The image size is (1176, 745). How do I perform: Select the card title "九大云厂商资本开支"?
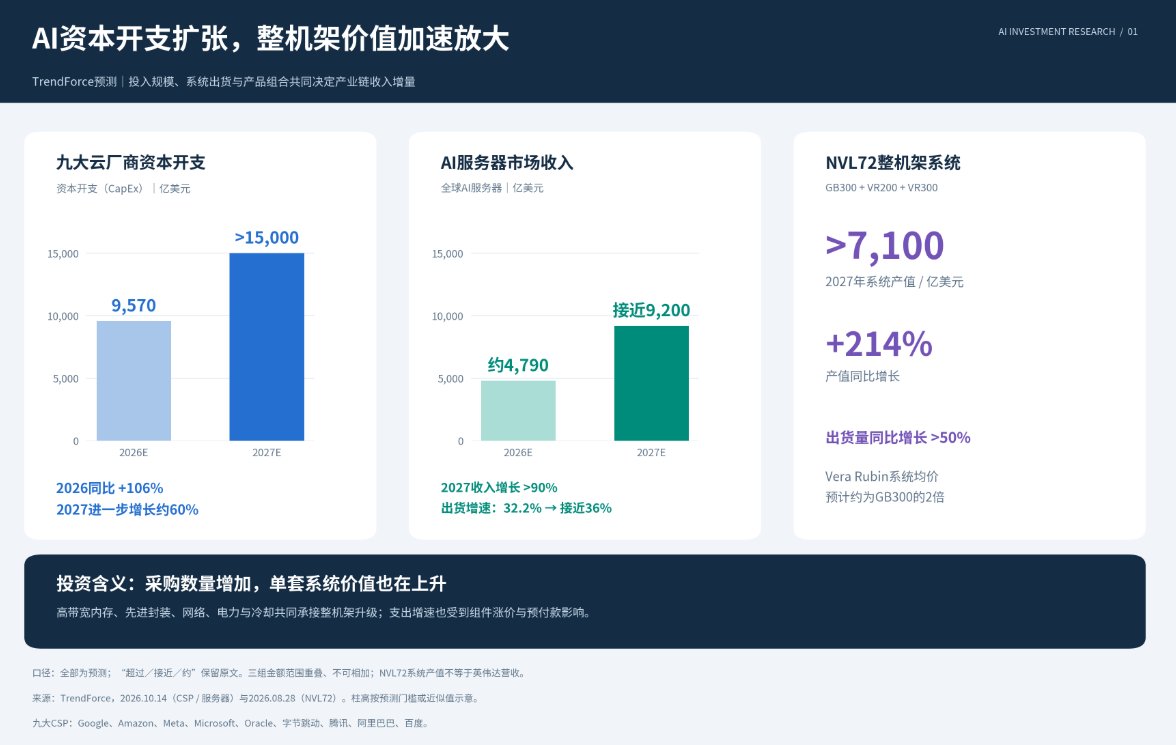[x=130, y=163]
